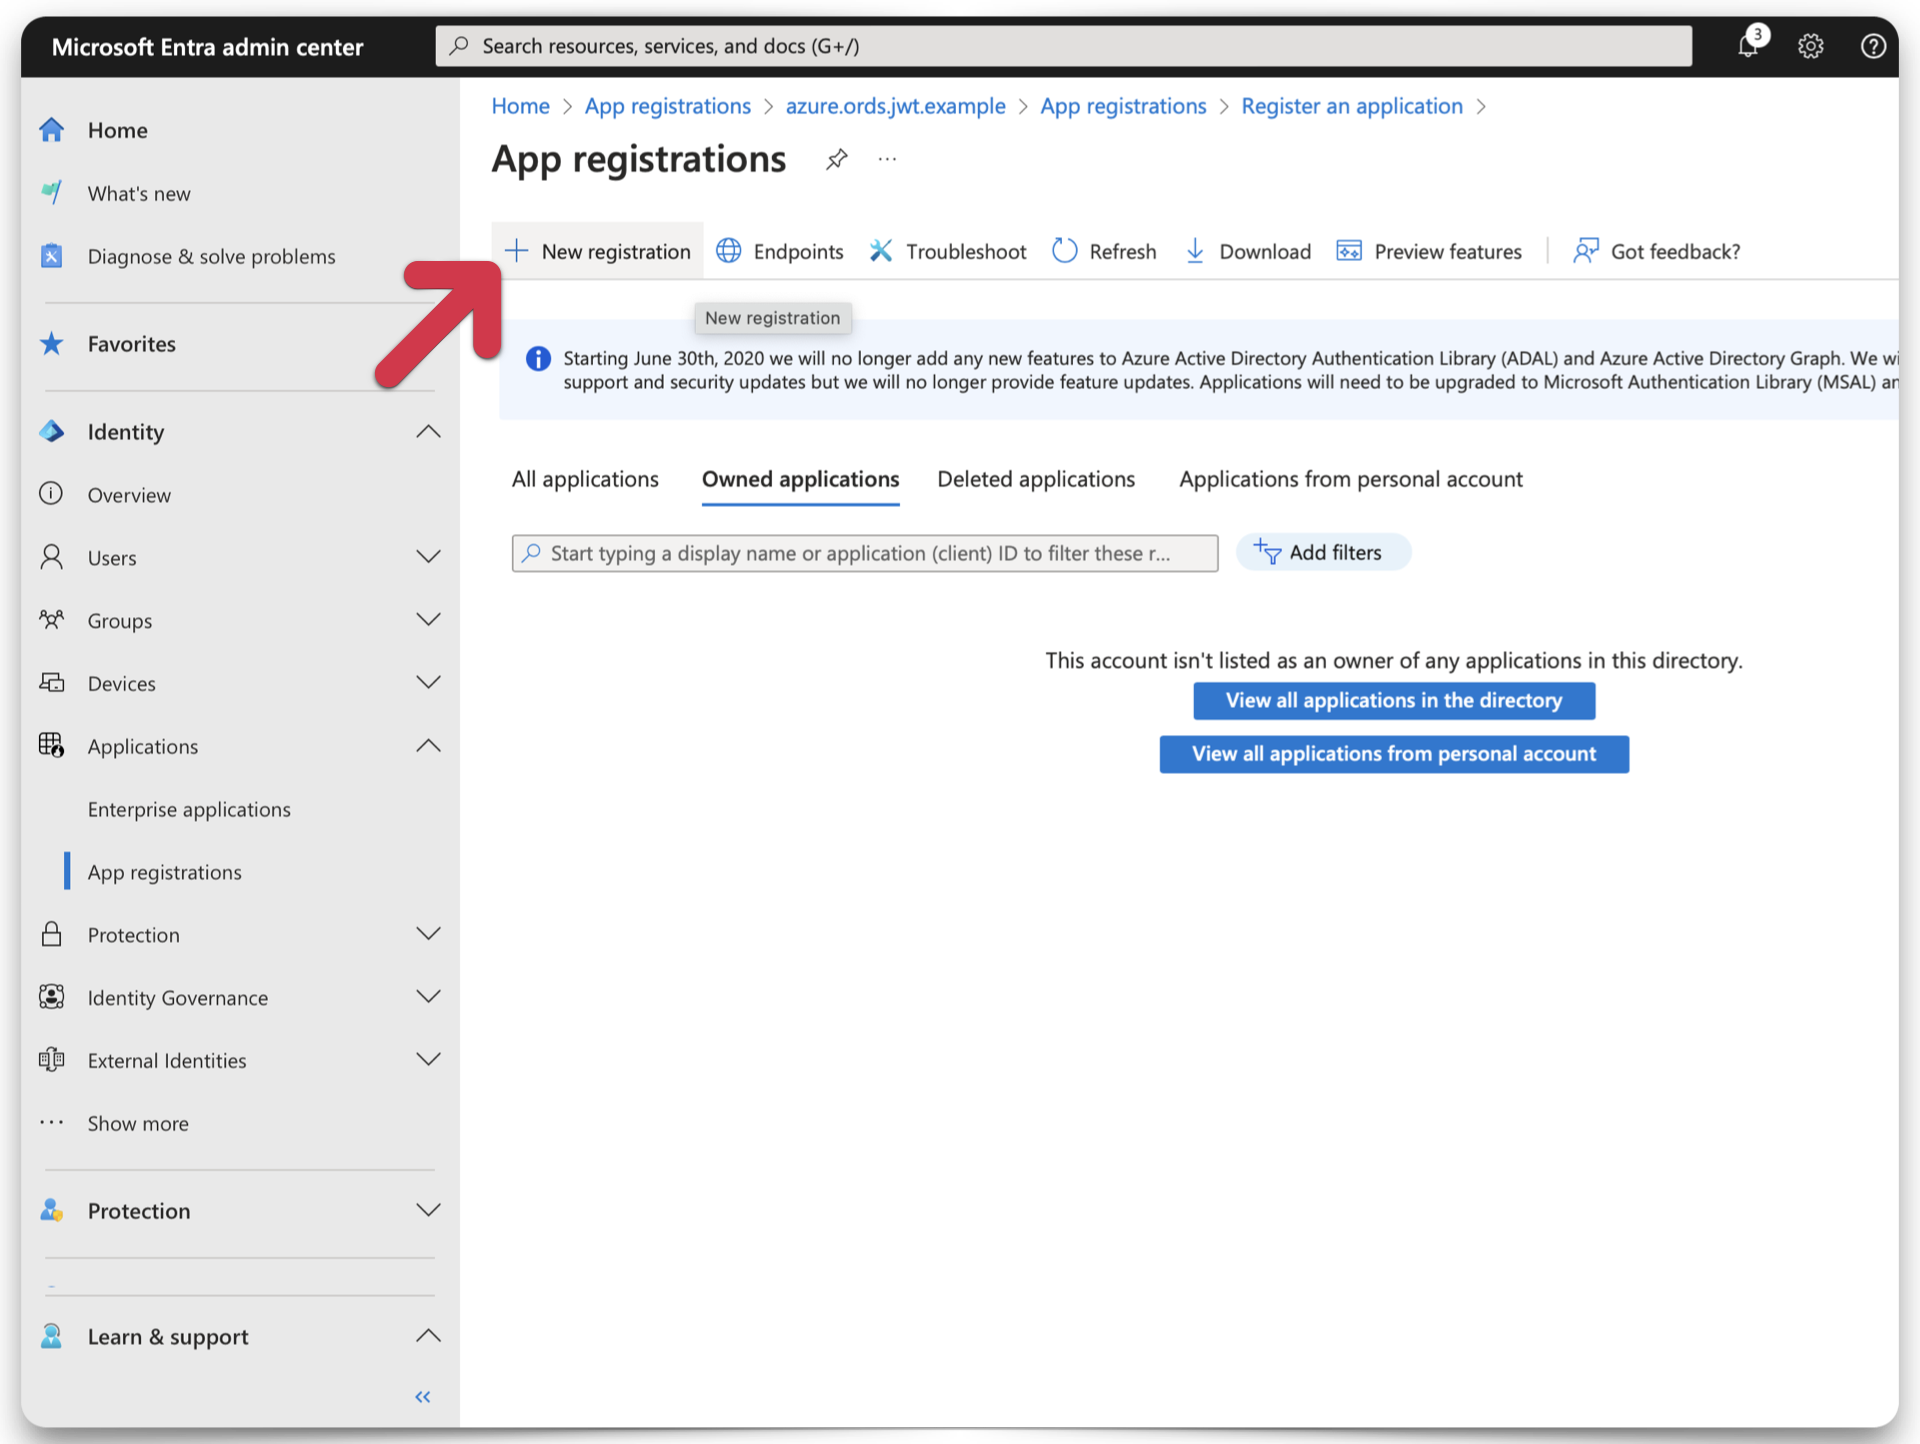Refresh the app registrations list
Screen dimensions: 1920x1444
1103,251
